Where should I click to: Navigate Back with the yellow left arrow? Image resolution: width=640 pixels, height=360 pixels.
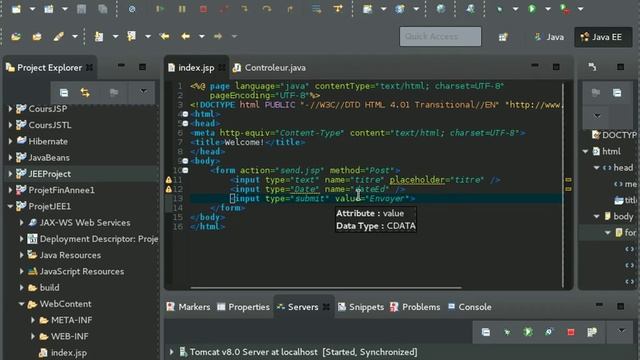click(186, 36)
